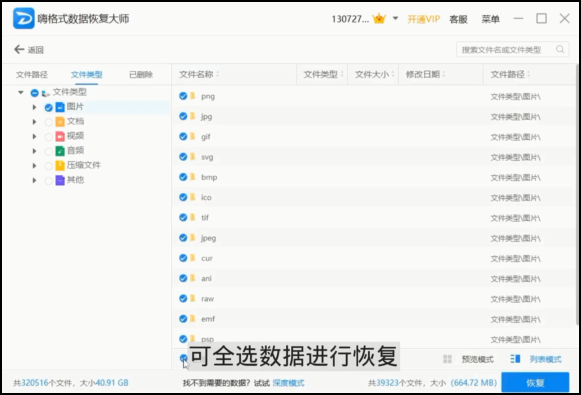The width and height of the screenshot is (581, 395).
Task: Select the 'psp' folder name
Action: (x=208, y=339)
